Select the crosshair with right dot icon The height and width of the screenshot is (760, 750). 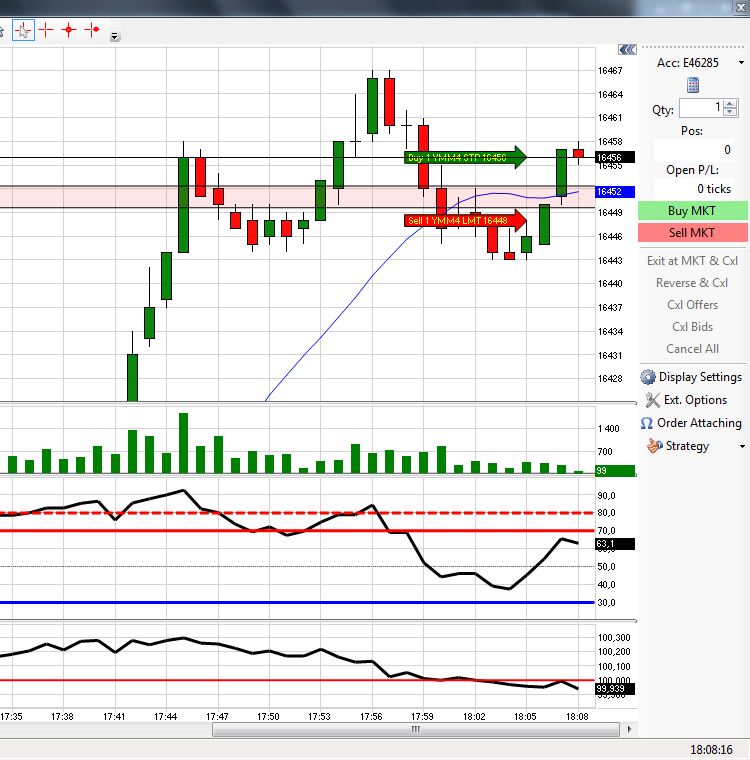click(x=92, y=30)
